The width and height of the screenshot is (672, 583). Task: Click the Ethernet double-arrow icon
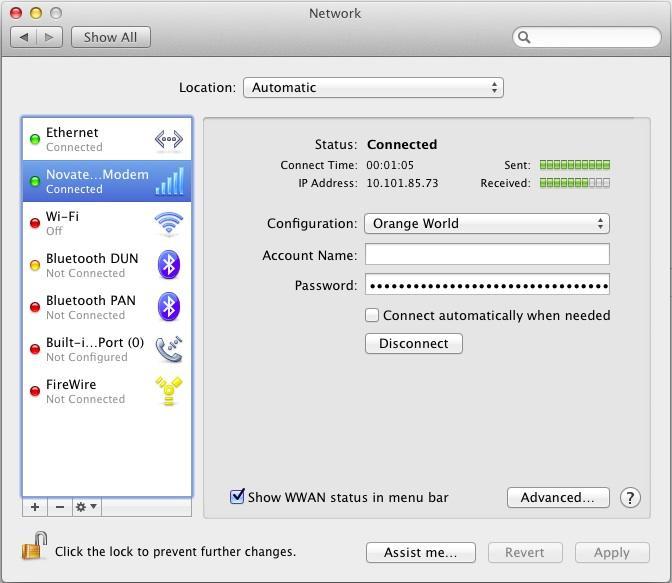pos(168,139)
